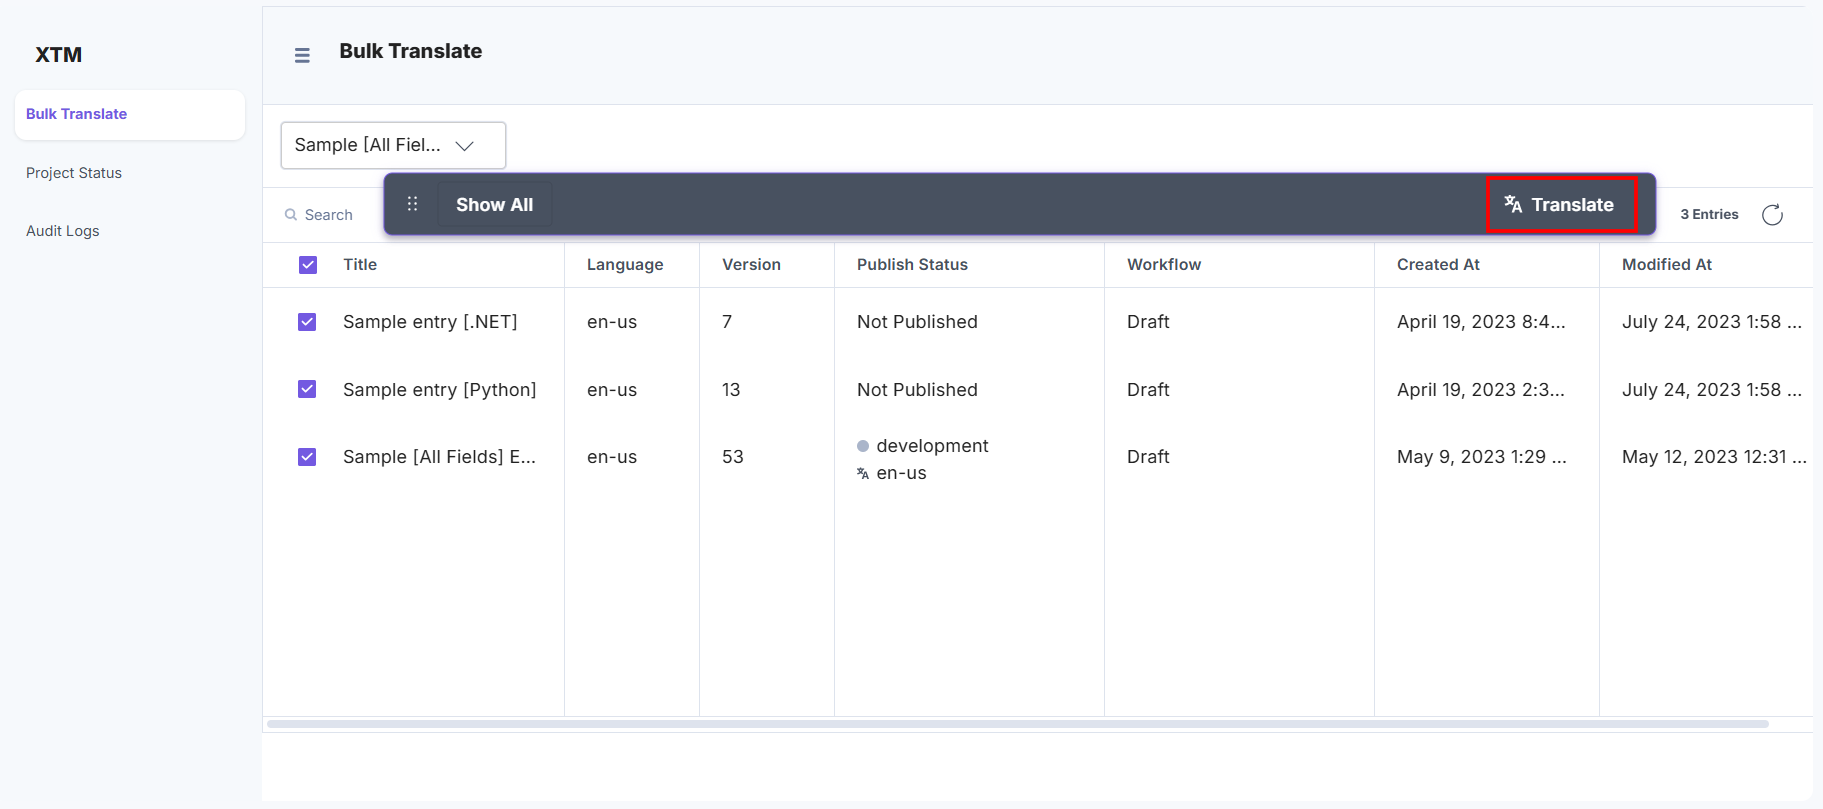Click the Version column header
The width and height of the screenshot is (1823, 809).
click(x=751, y=265)
